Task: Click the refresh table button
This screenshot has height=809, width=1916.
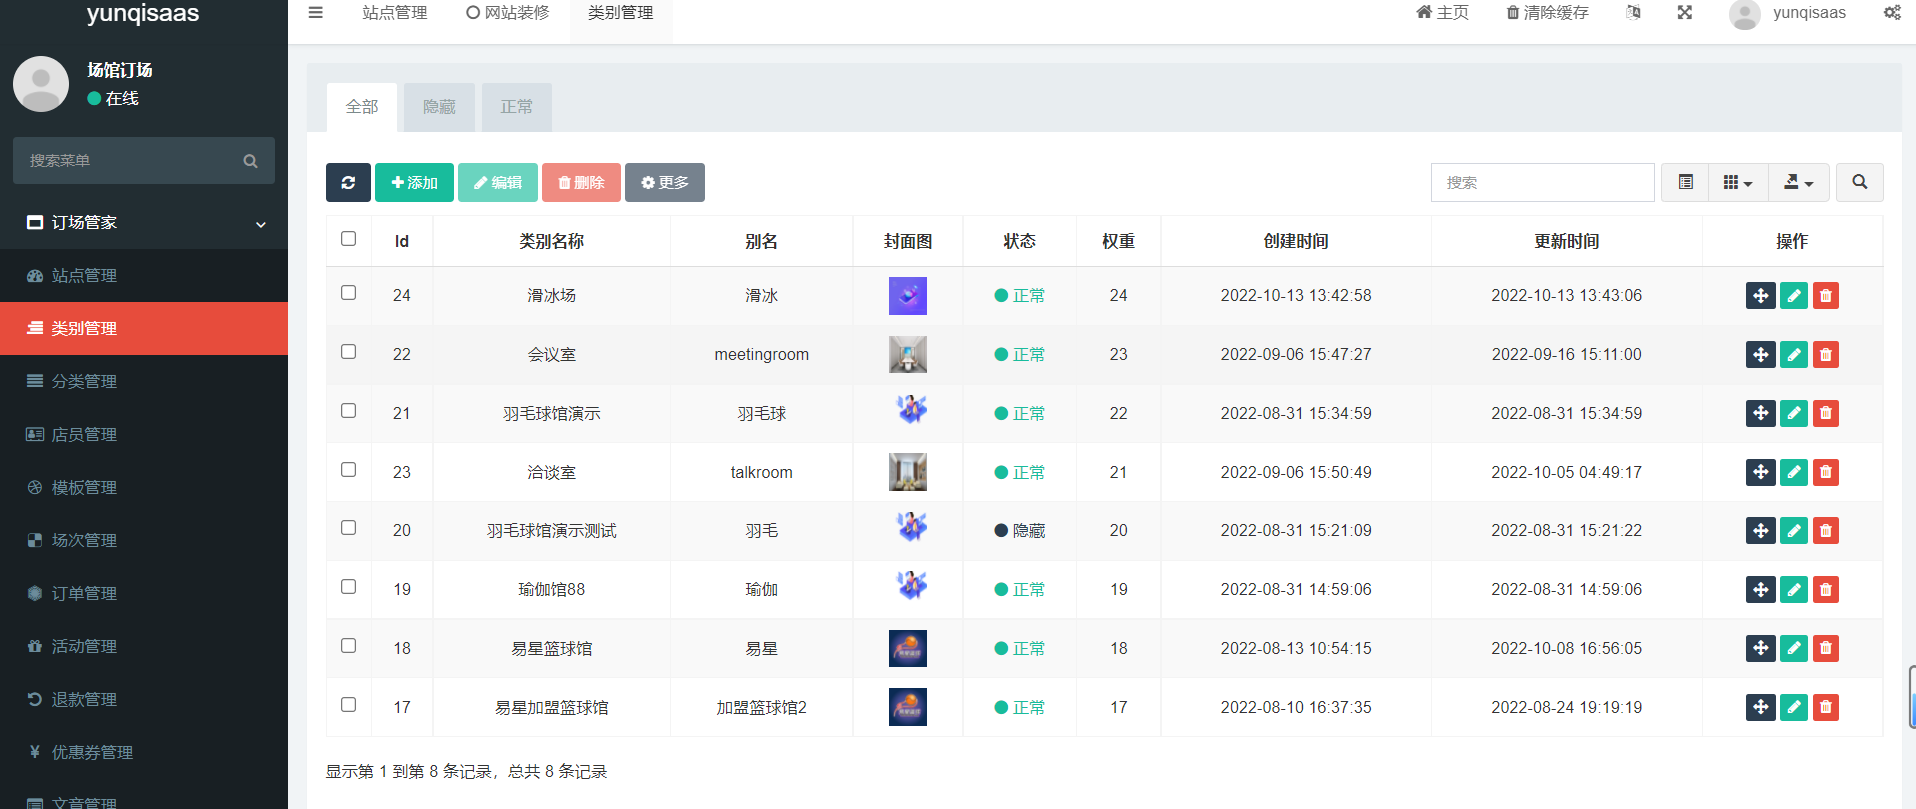Action: [x=348, y=182]
